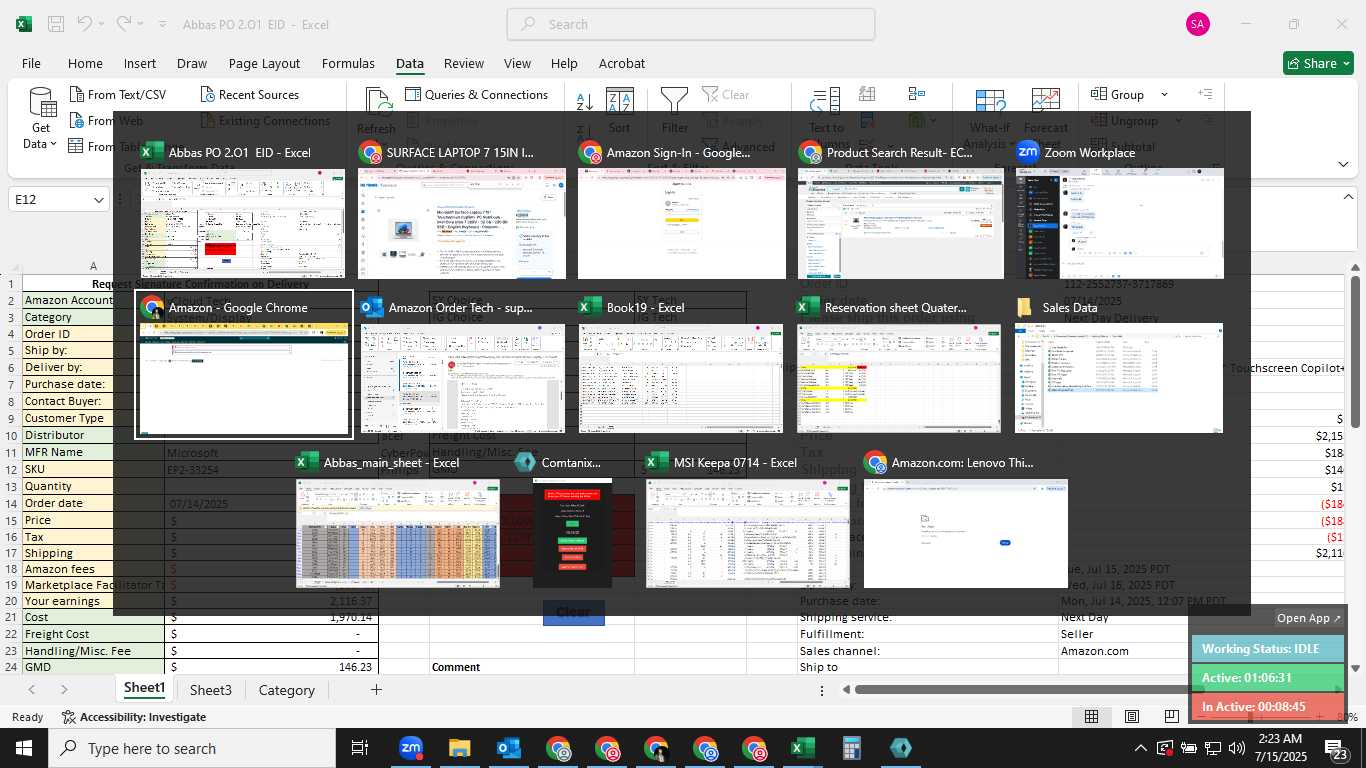Click the GMD value 146.23 cell
Image resolution: width=1366 pixels, height=768 pixels.
(271, 667)
